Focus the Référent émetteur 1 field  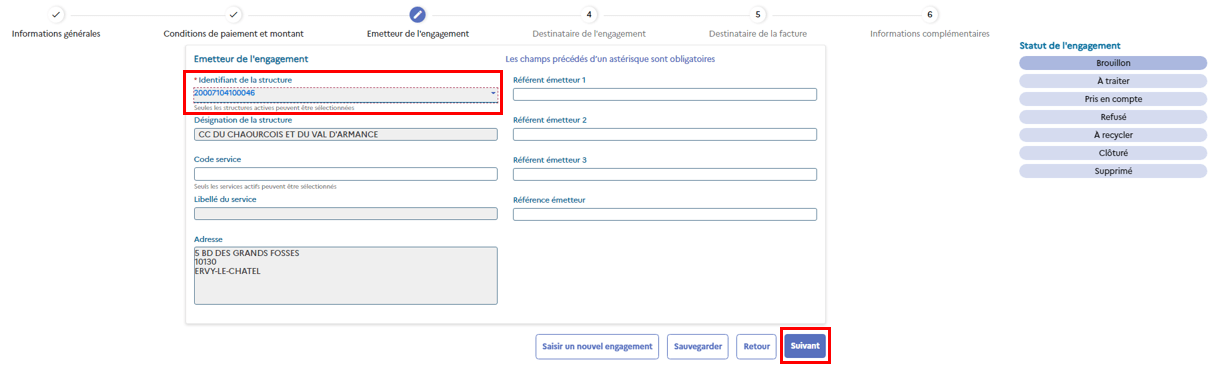click(x=665, y=95)
